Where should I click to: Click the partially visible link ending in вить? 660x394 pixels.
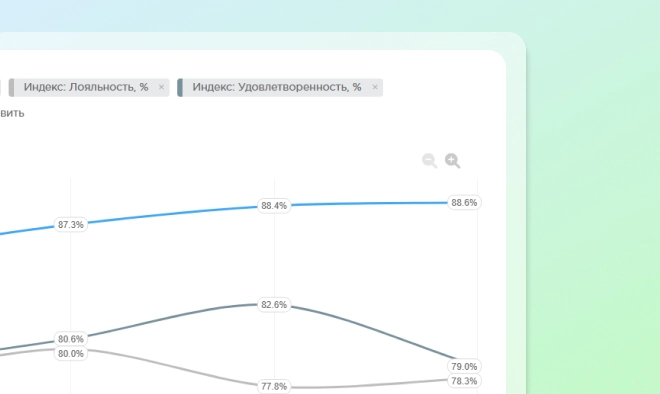click(12, 113)
